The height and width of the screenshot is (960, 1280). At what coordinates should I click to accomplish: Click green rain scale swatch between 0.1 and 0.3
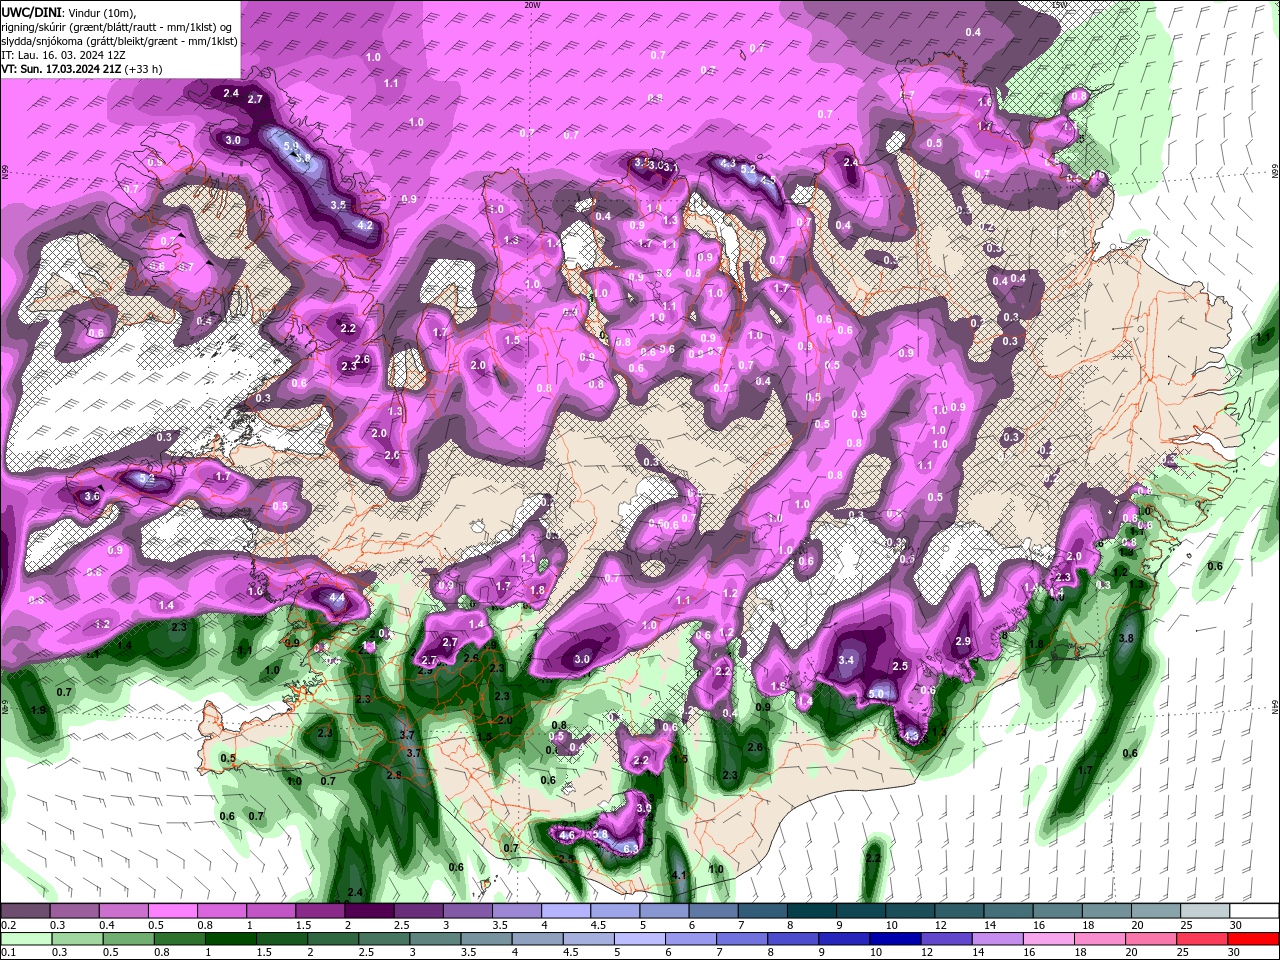pos(25,939)
